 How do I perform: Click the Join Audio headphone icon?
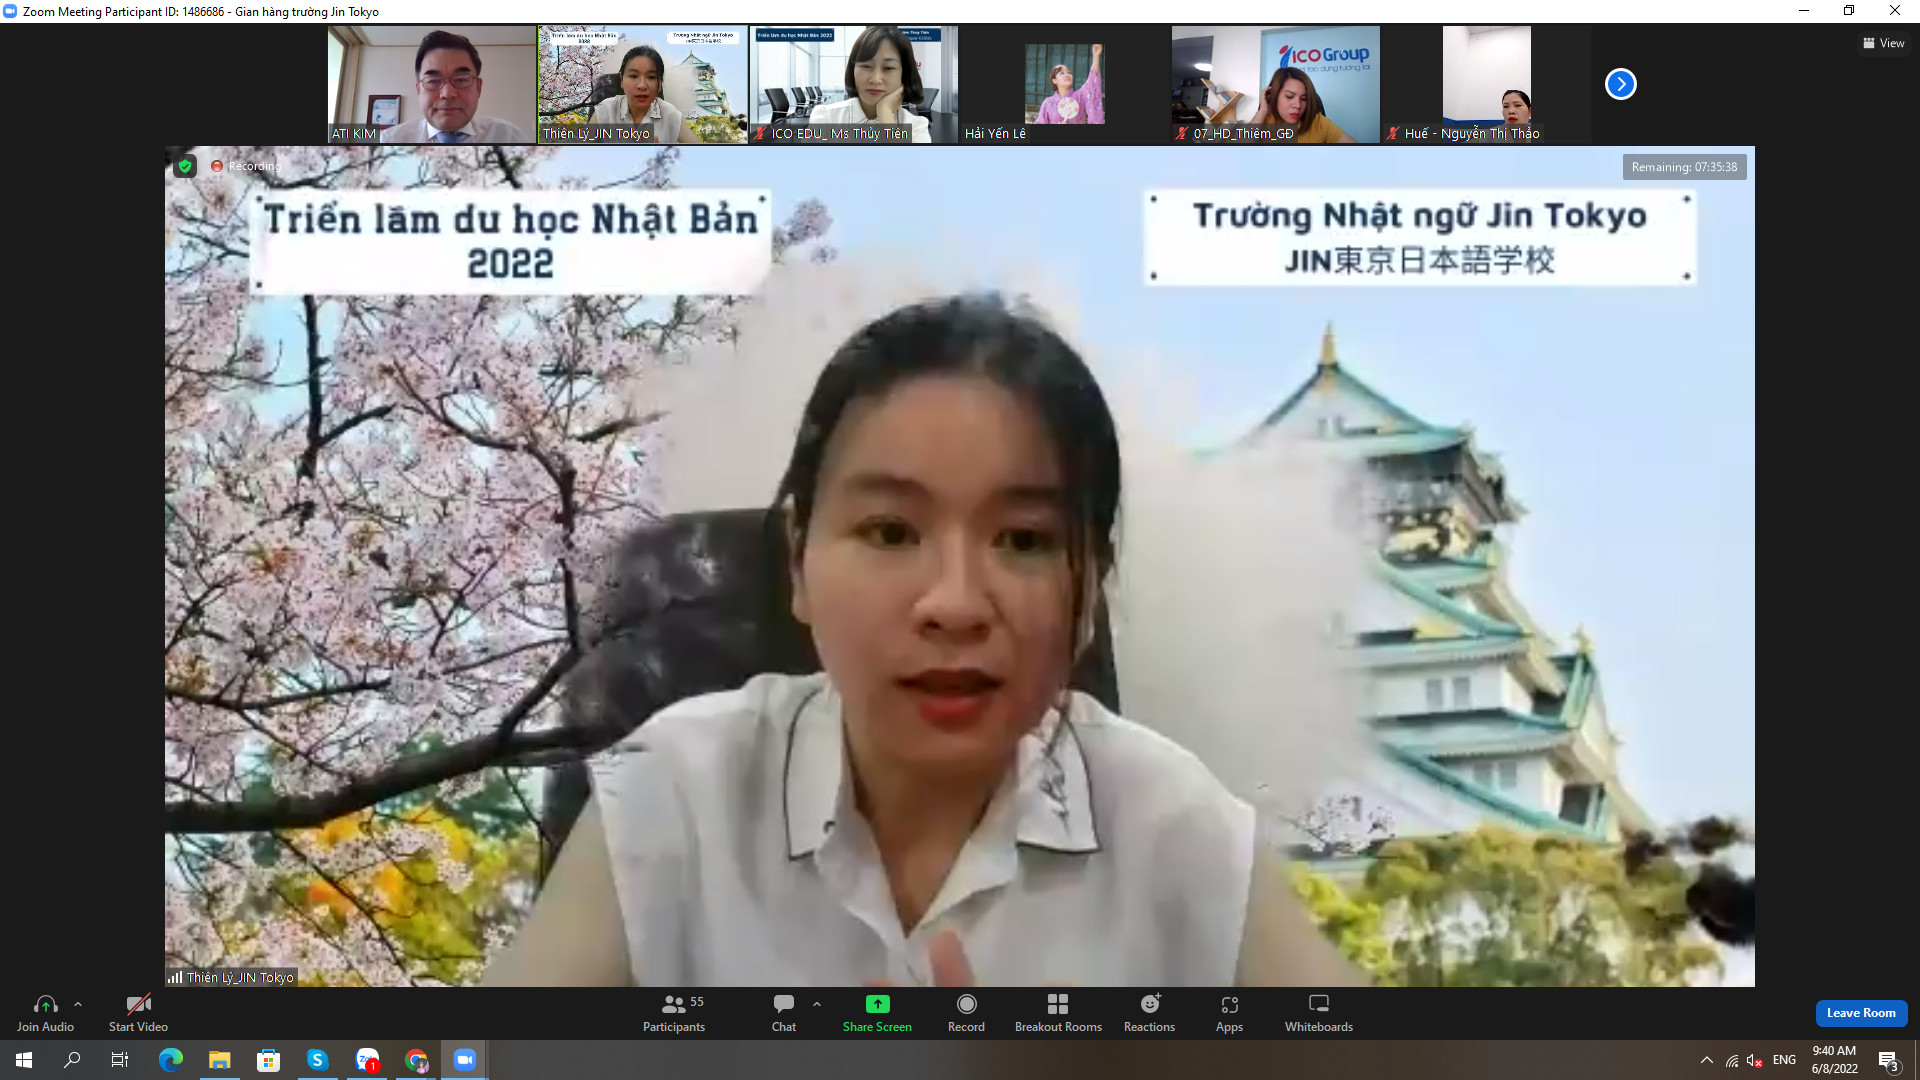45,1004
